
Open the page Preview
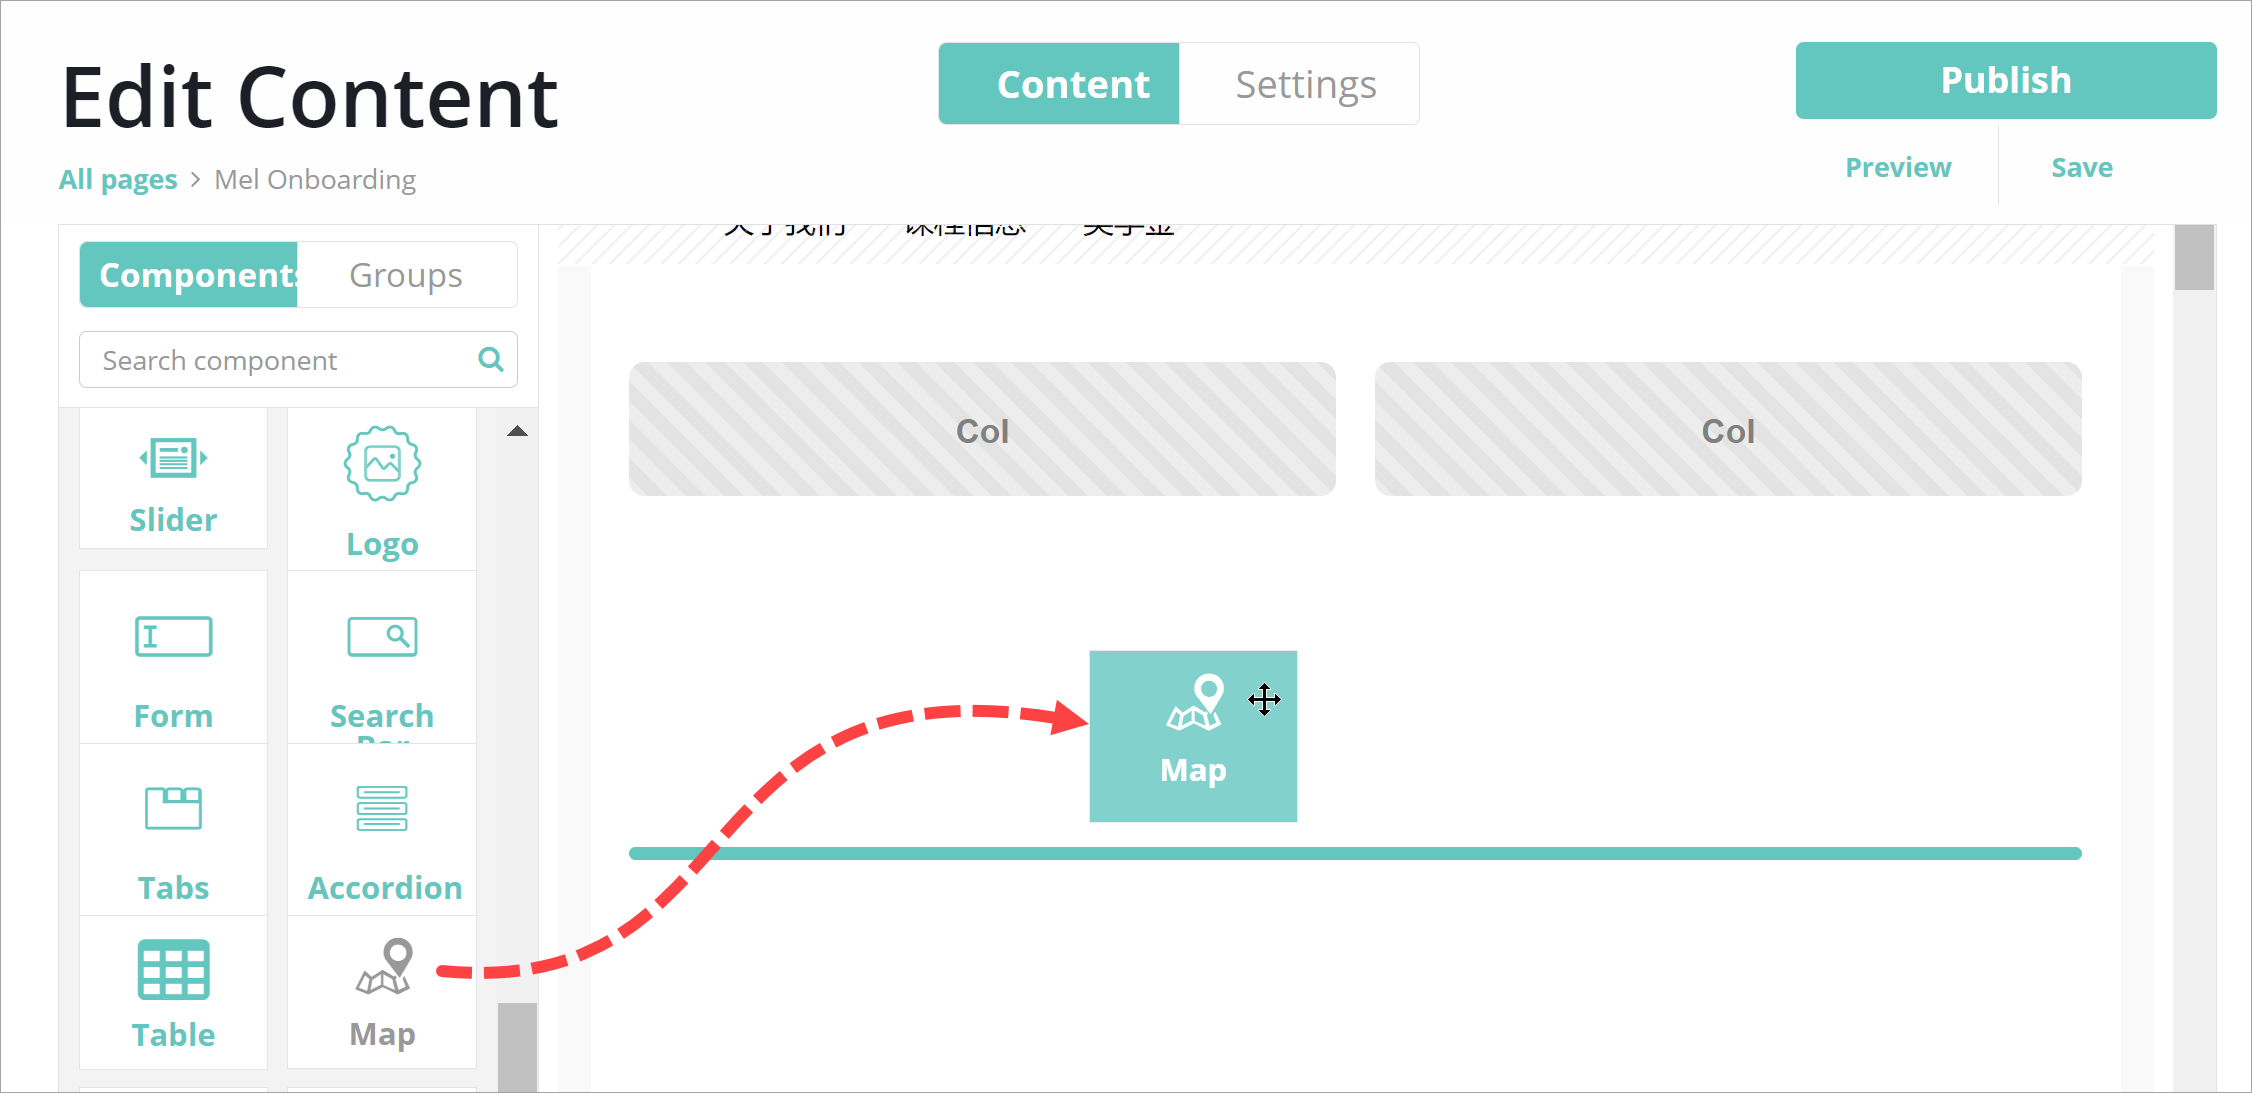1897,167
